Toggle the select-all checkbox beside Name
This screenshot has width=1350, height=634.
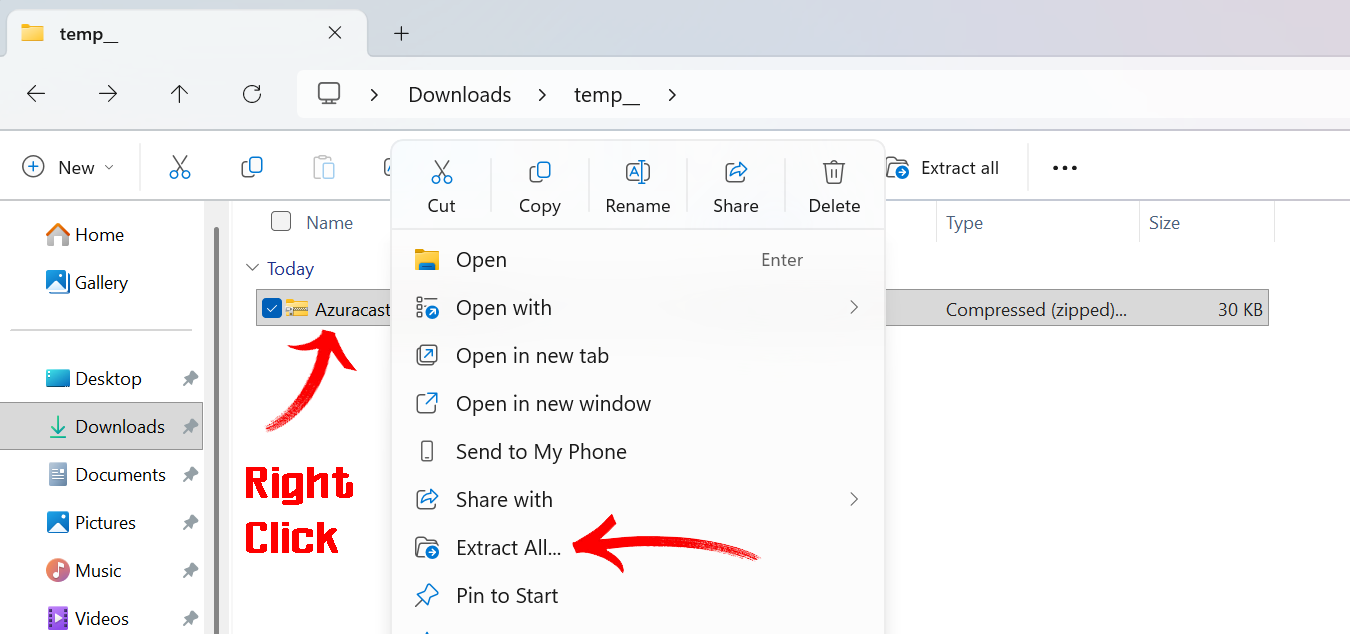point(281,222)
